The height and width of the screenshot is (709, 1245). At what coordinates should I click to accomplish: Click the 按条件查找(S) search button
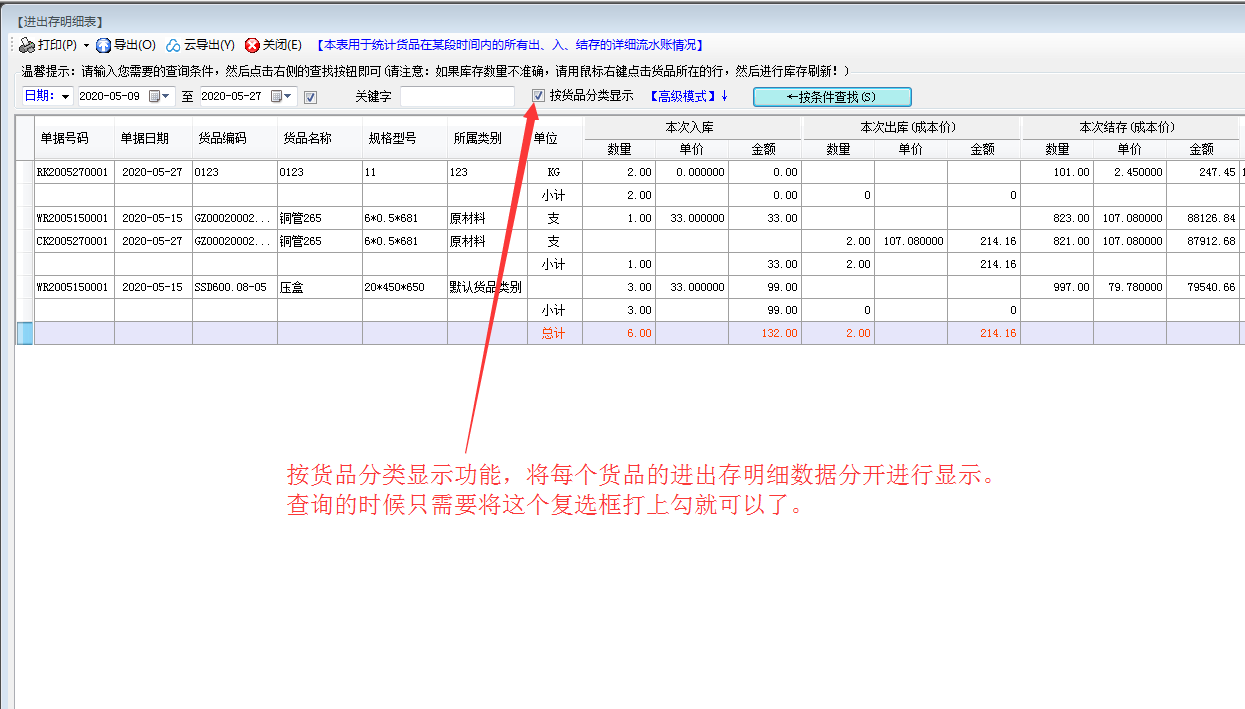[833, 96]
